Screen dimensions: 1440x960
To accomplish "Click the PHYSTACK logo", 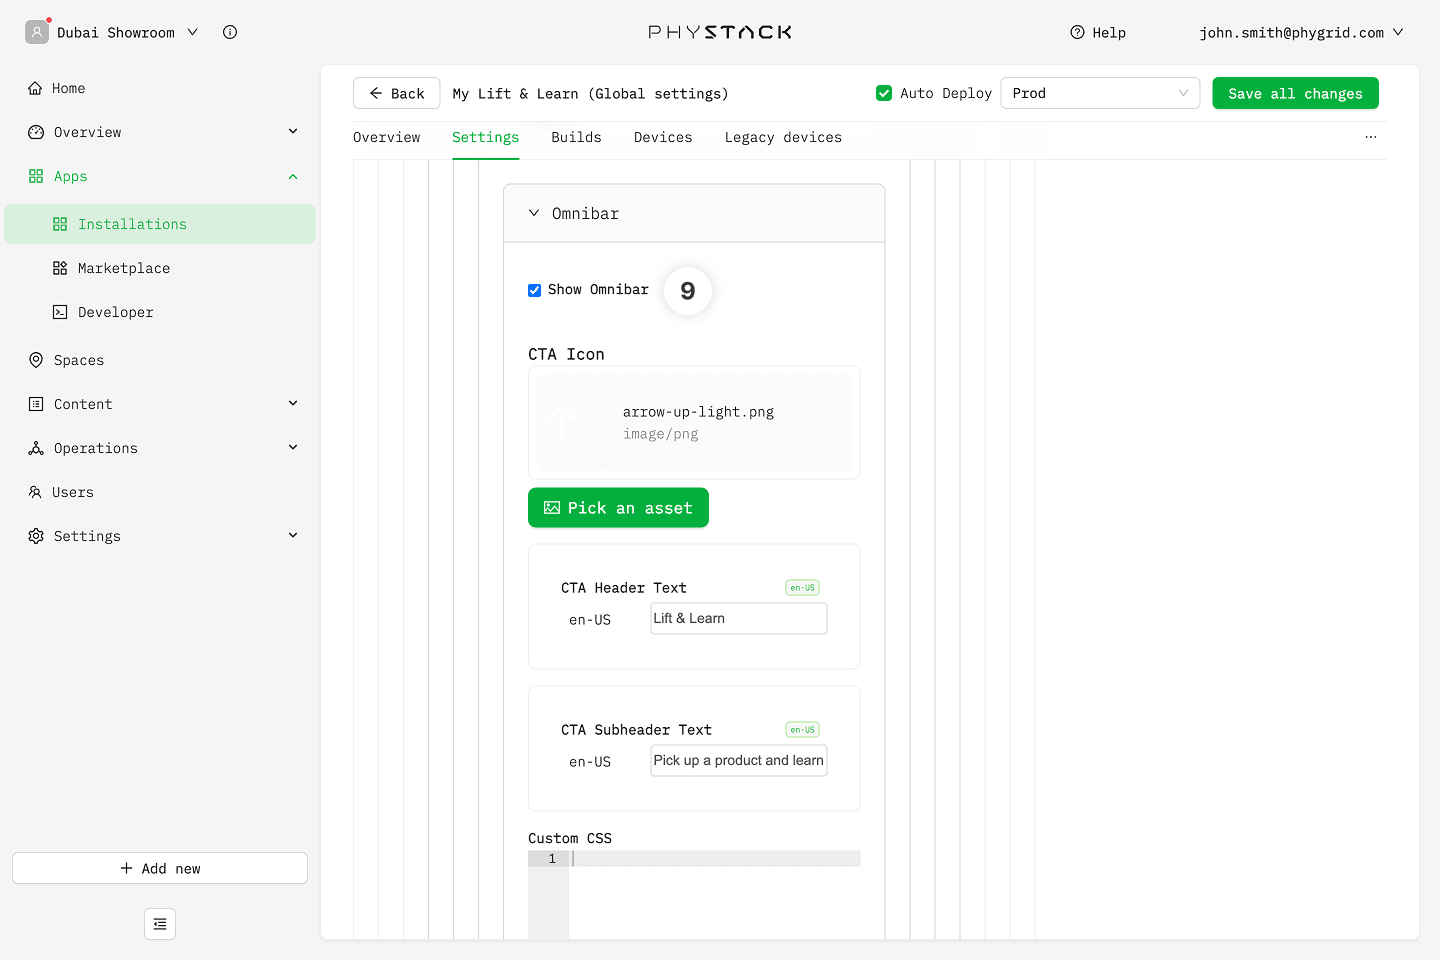I will click(x=720, y=32).
